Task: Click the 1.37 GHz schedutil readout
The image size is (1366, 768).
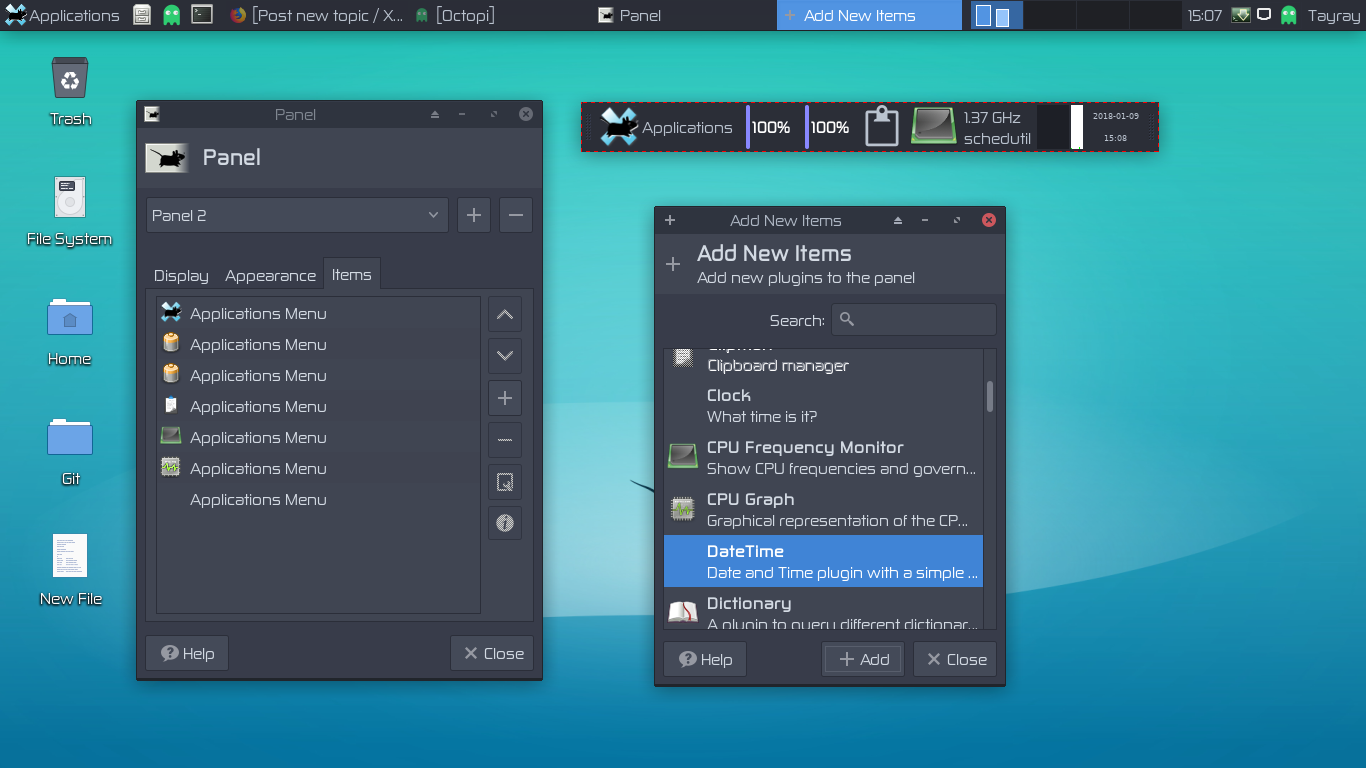Action: 997,128
